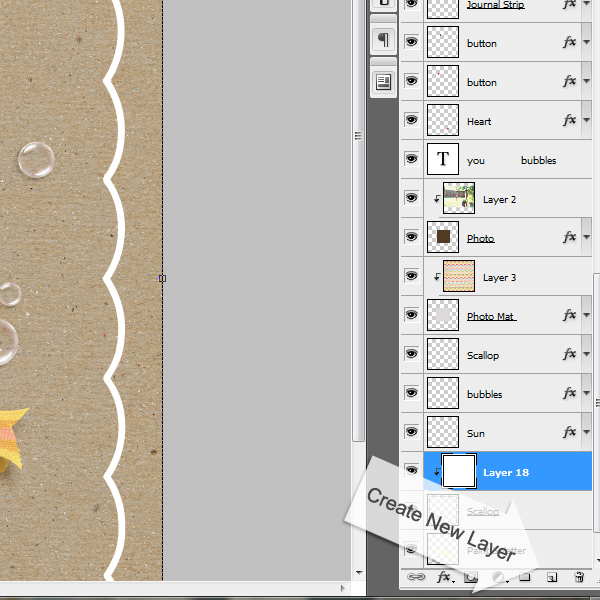Expand effects arrow on Sun layer
The height and width of the screenshot is (600, 600).
click(587, 432)
